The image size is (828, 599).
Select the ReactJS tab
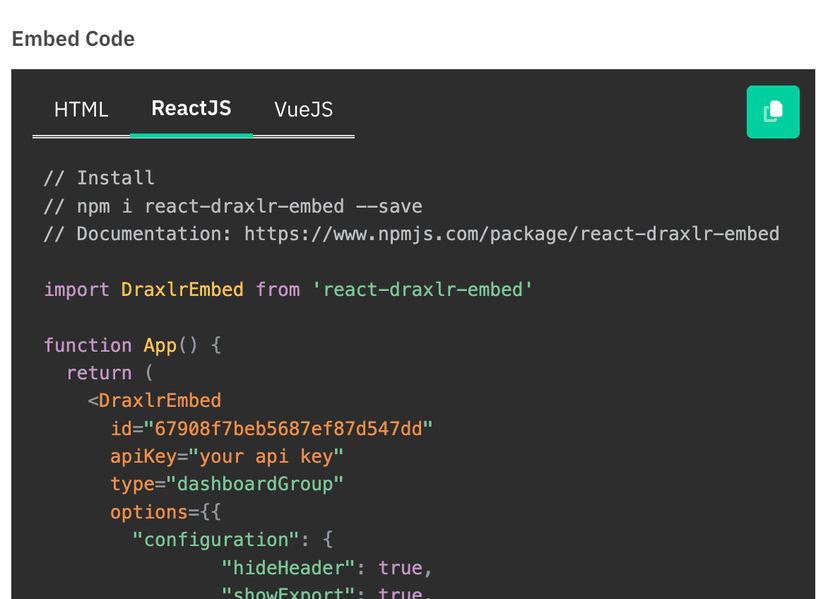click(191, 109)
